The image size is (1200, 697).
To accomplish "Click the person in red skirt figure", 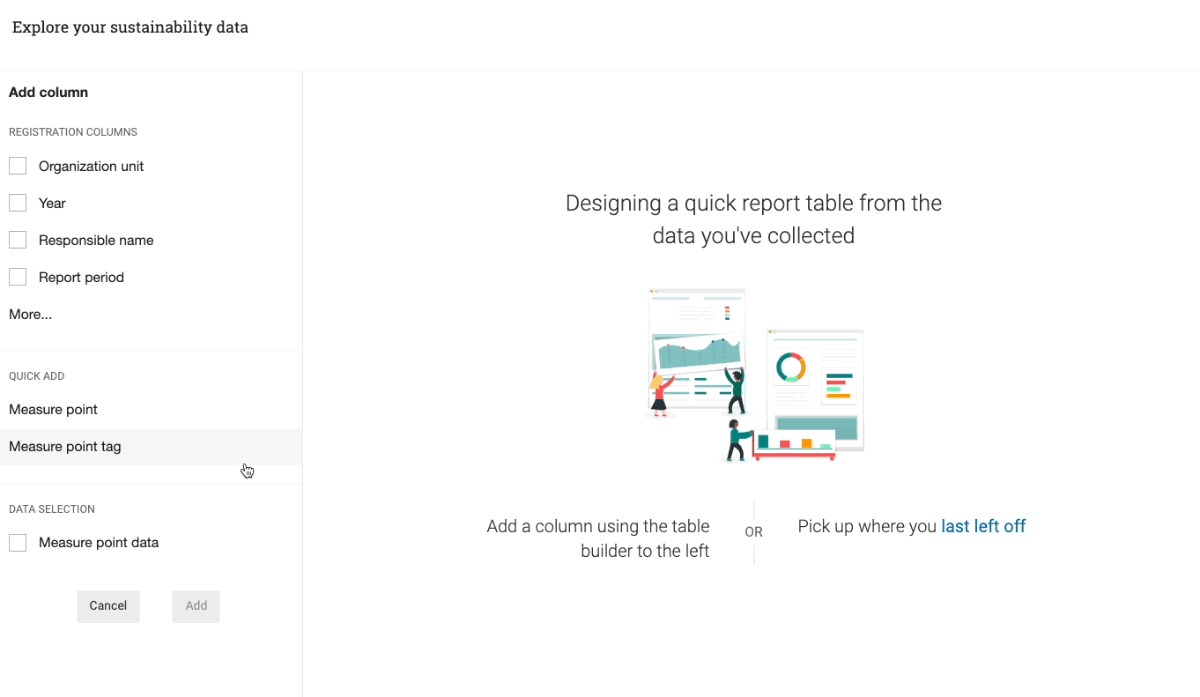I will point(659,393).
